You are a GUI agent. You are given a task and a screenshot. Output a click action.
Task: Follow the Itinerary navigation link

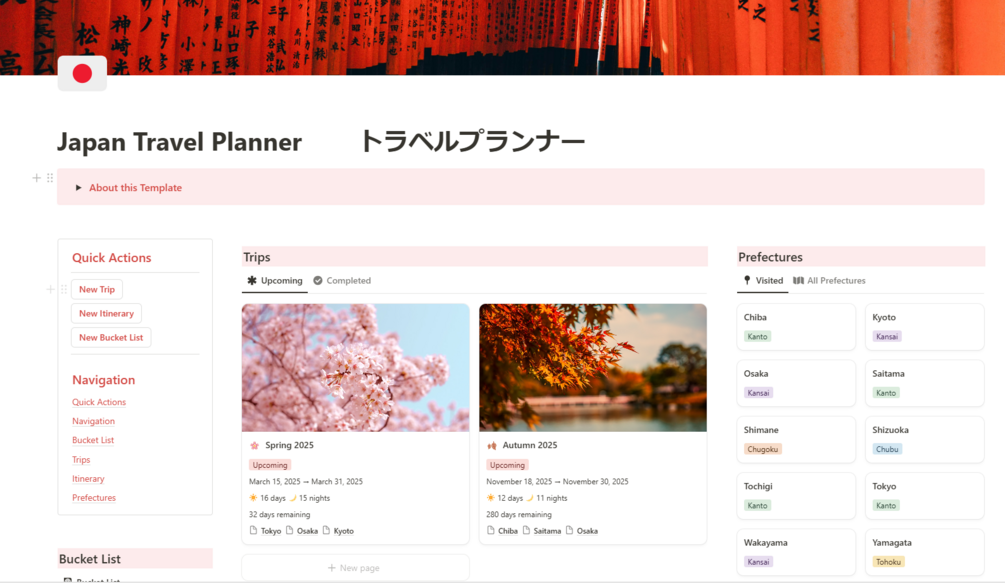click(88, 479)
